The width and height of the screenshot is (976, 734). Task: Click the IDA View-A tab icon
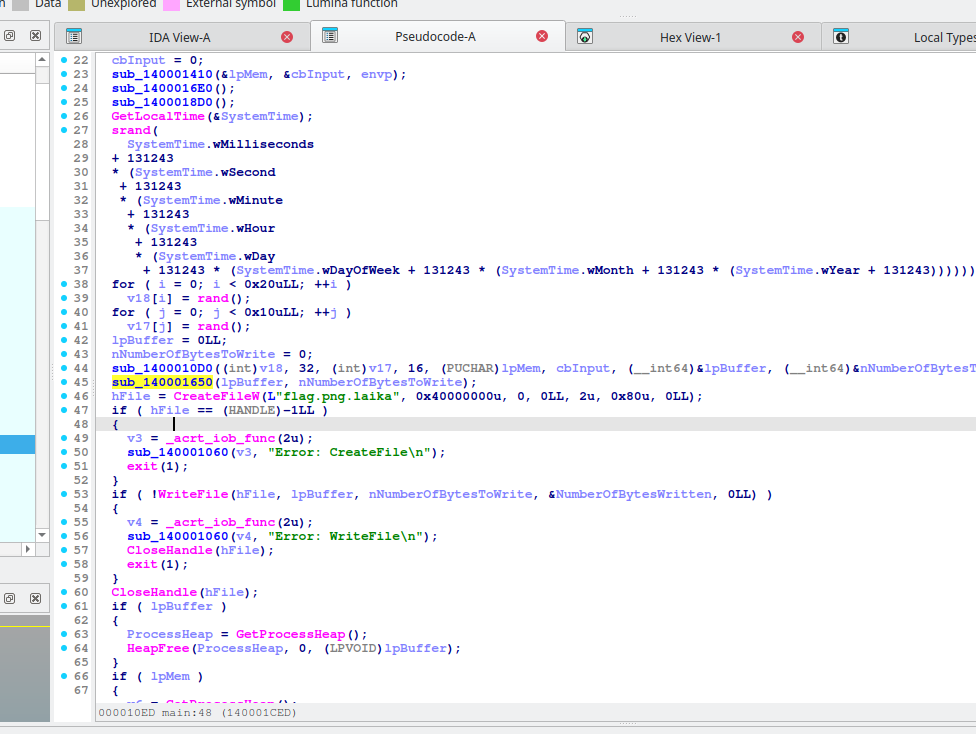tap(73, 36)
